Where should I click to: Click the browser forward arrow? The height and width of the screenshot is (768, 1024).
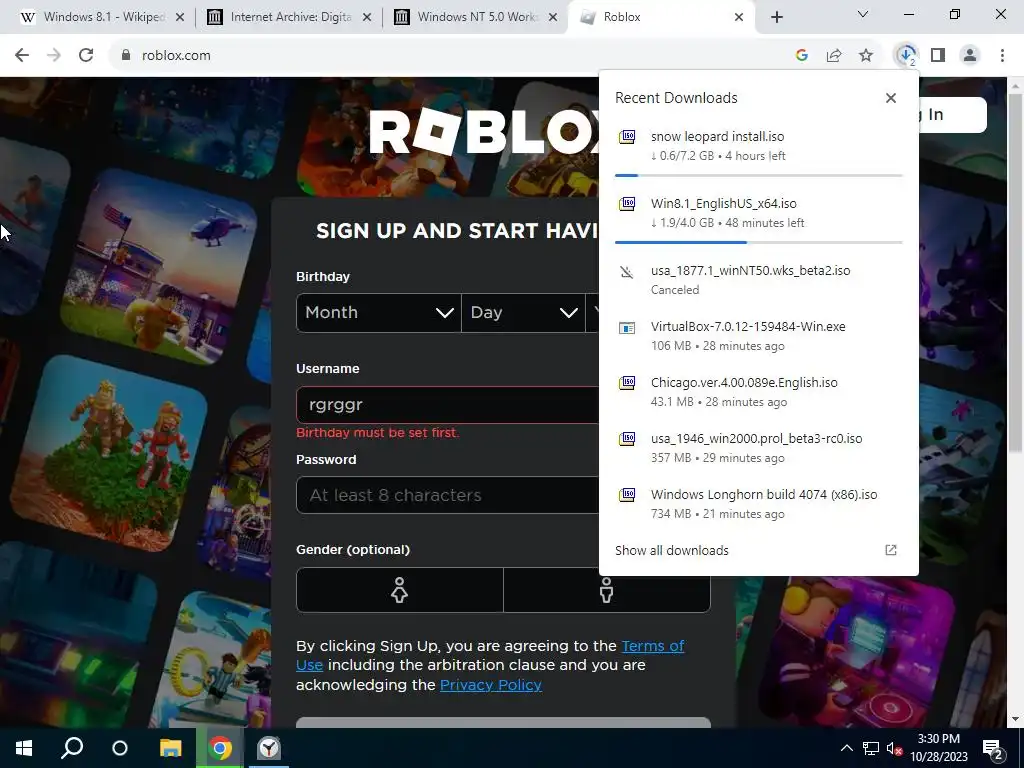[x=54, y=56]
